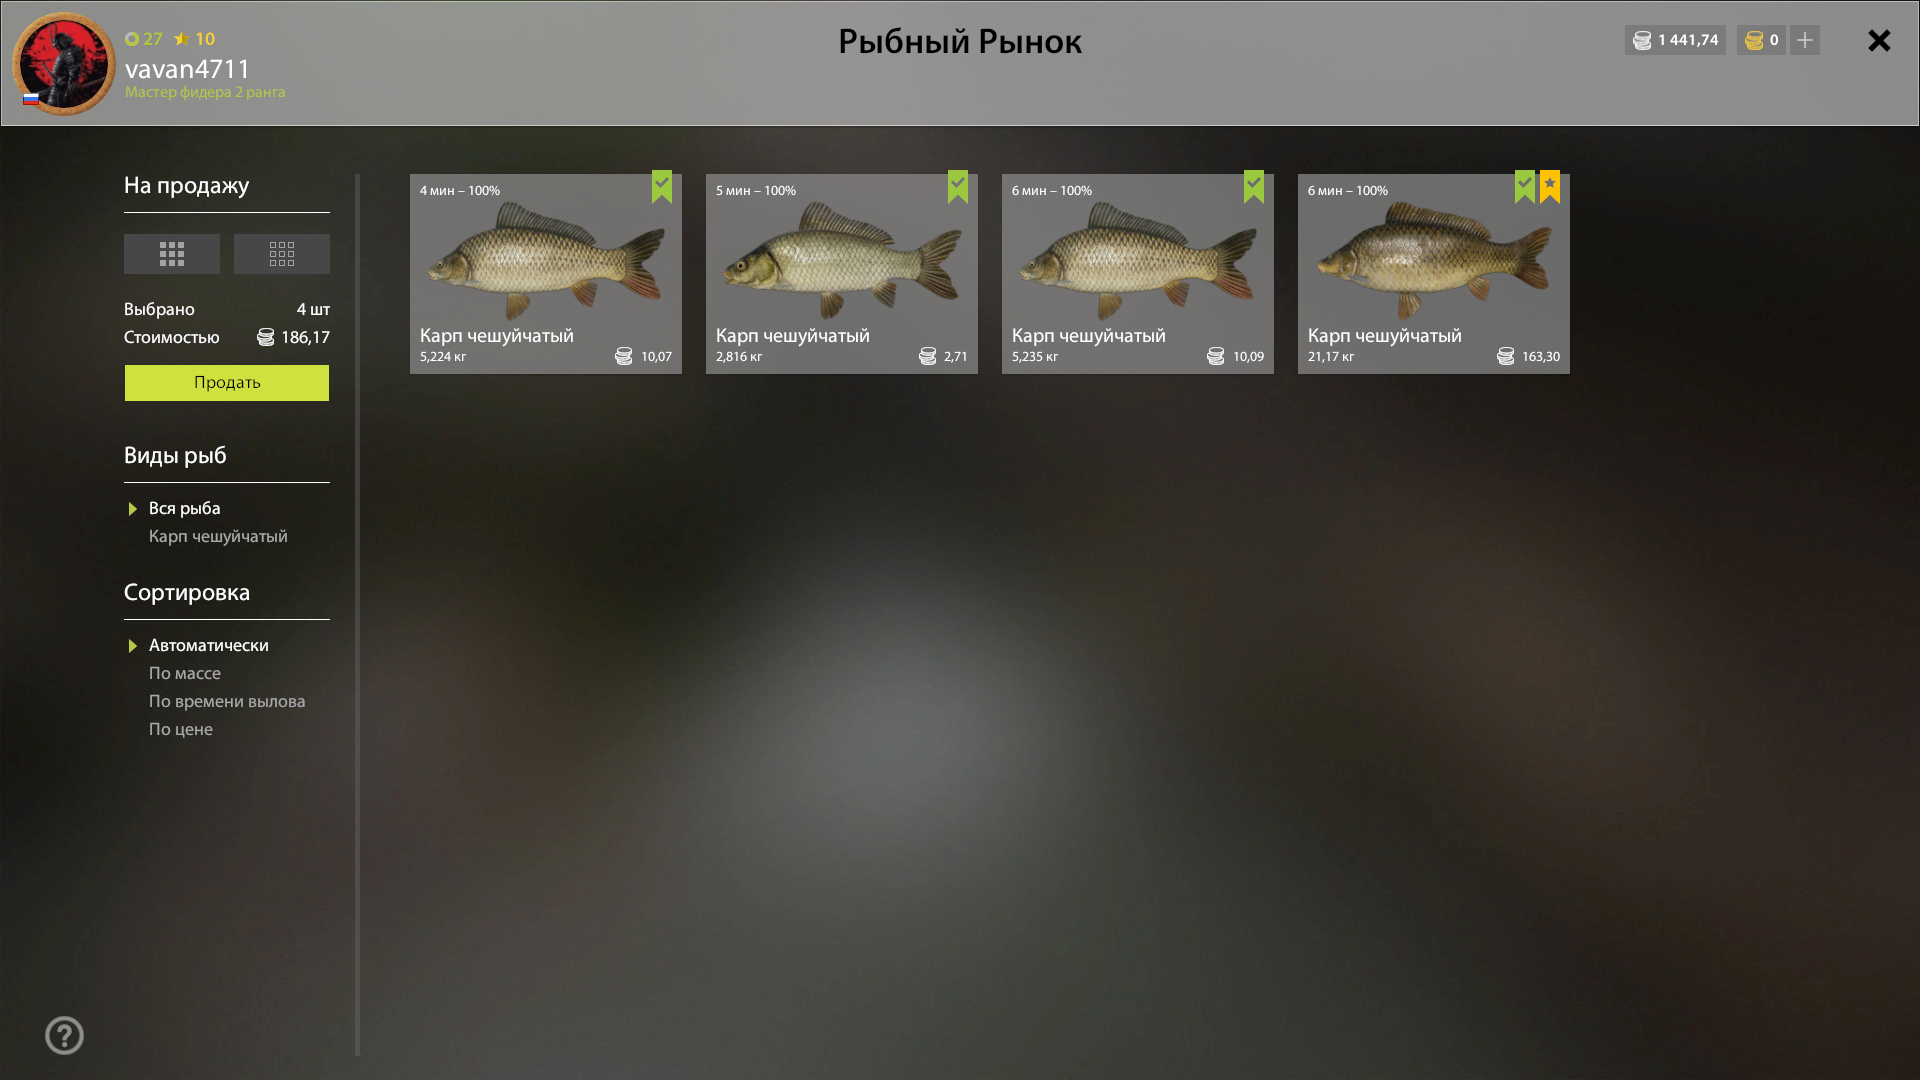Select the 163,30 priced carp card
Screen dimensions: 1920x1080
[x=1434, y=274]
